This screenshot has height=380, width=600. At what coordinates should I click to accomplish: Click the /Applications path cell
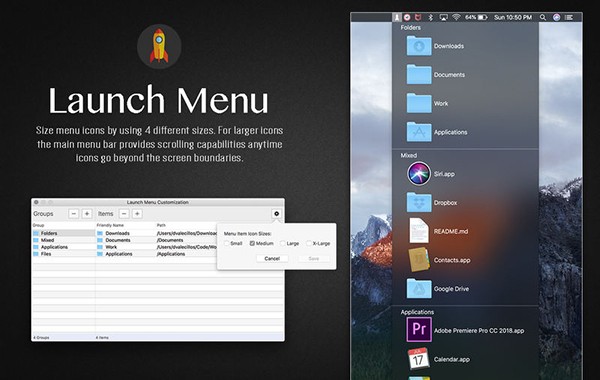(171, 254)
